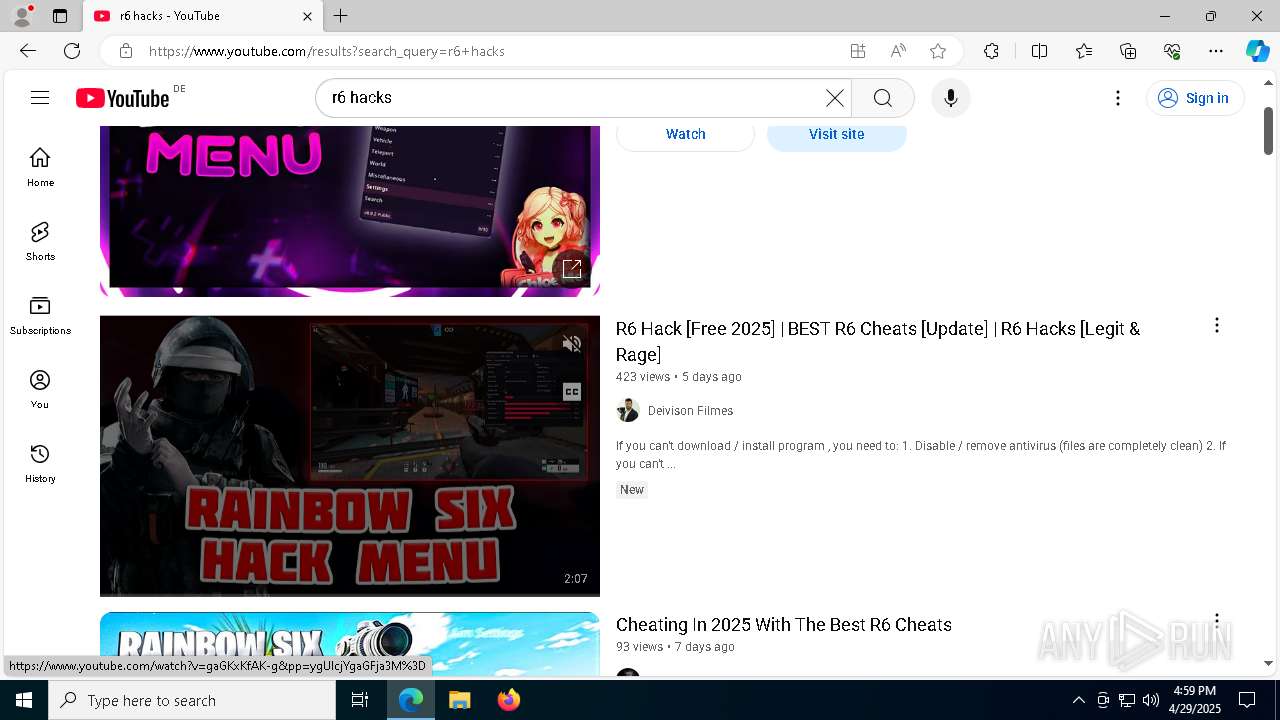The width and height of the screenshot is (1280, 720).
Task: Open Read aloud in address bar
Action: (898, 51)
